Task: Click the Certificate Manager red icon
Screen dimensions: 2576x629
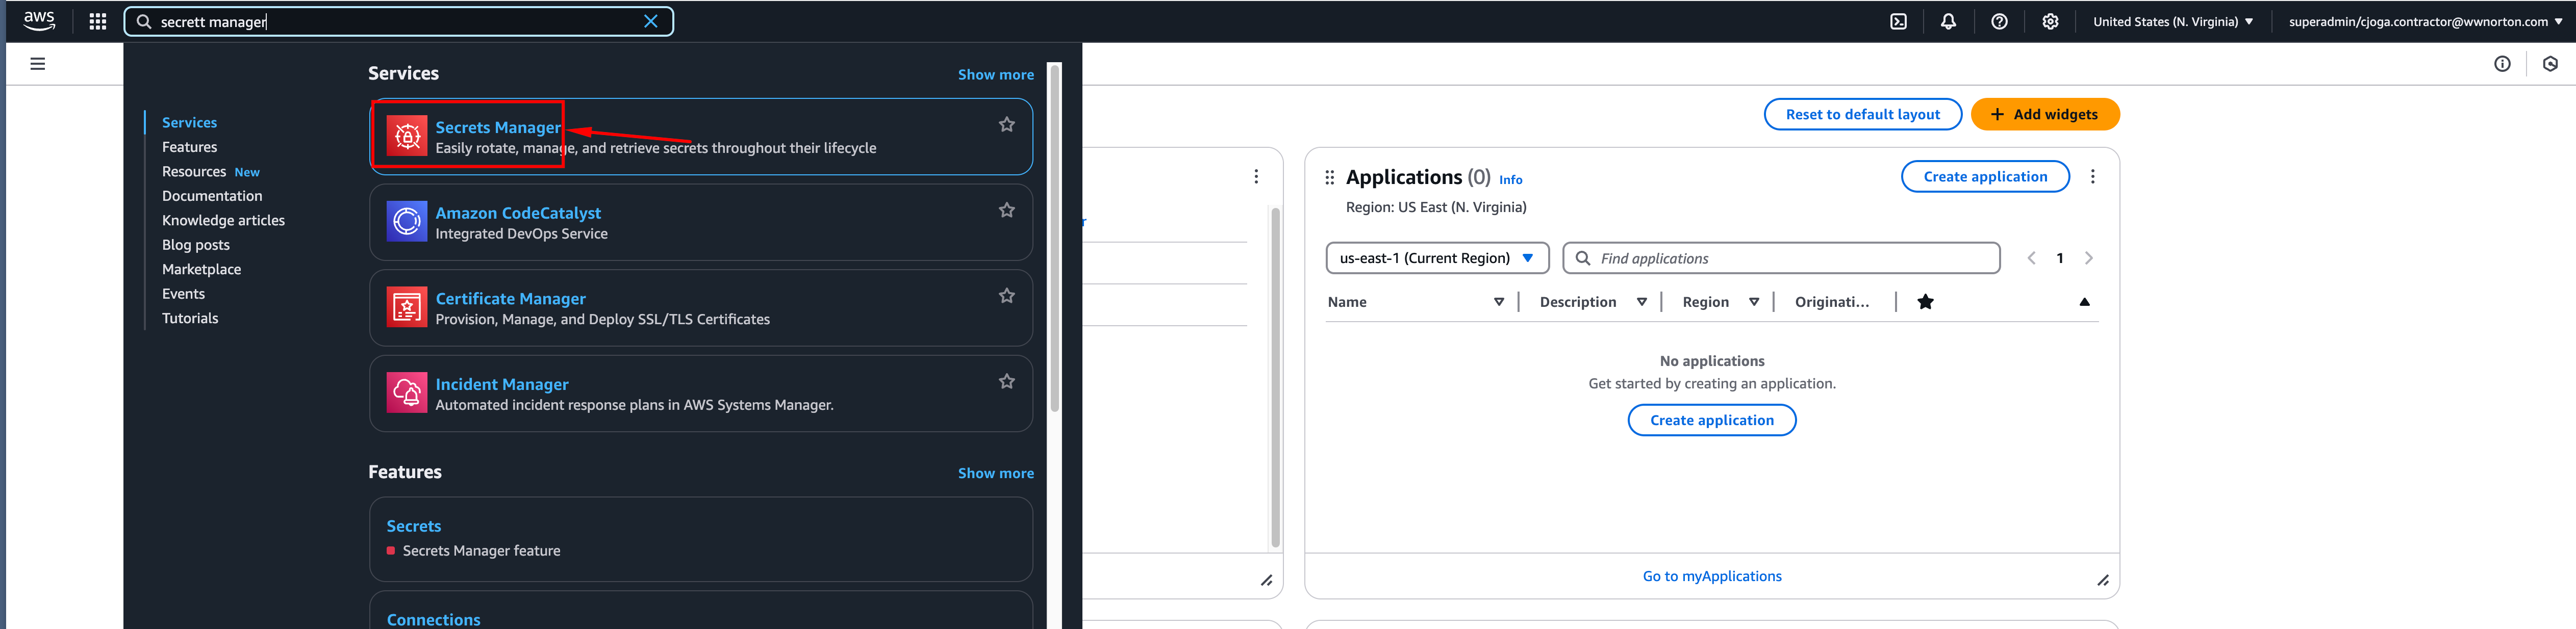Action: [x=407, y=308]
